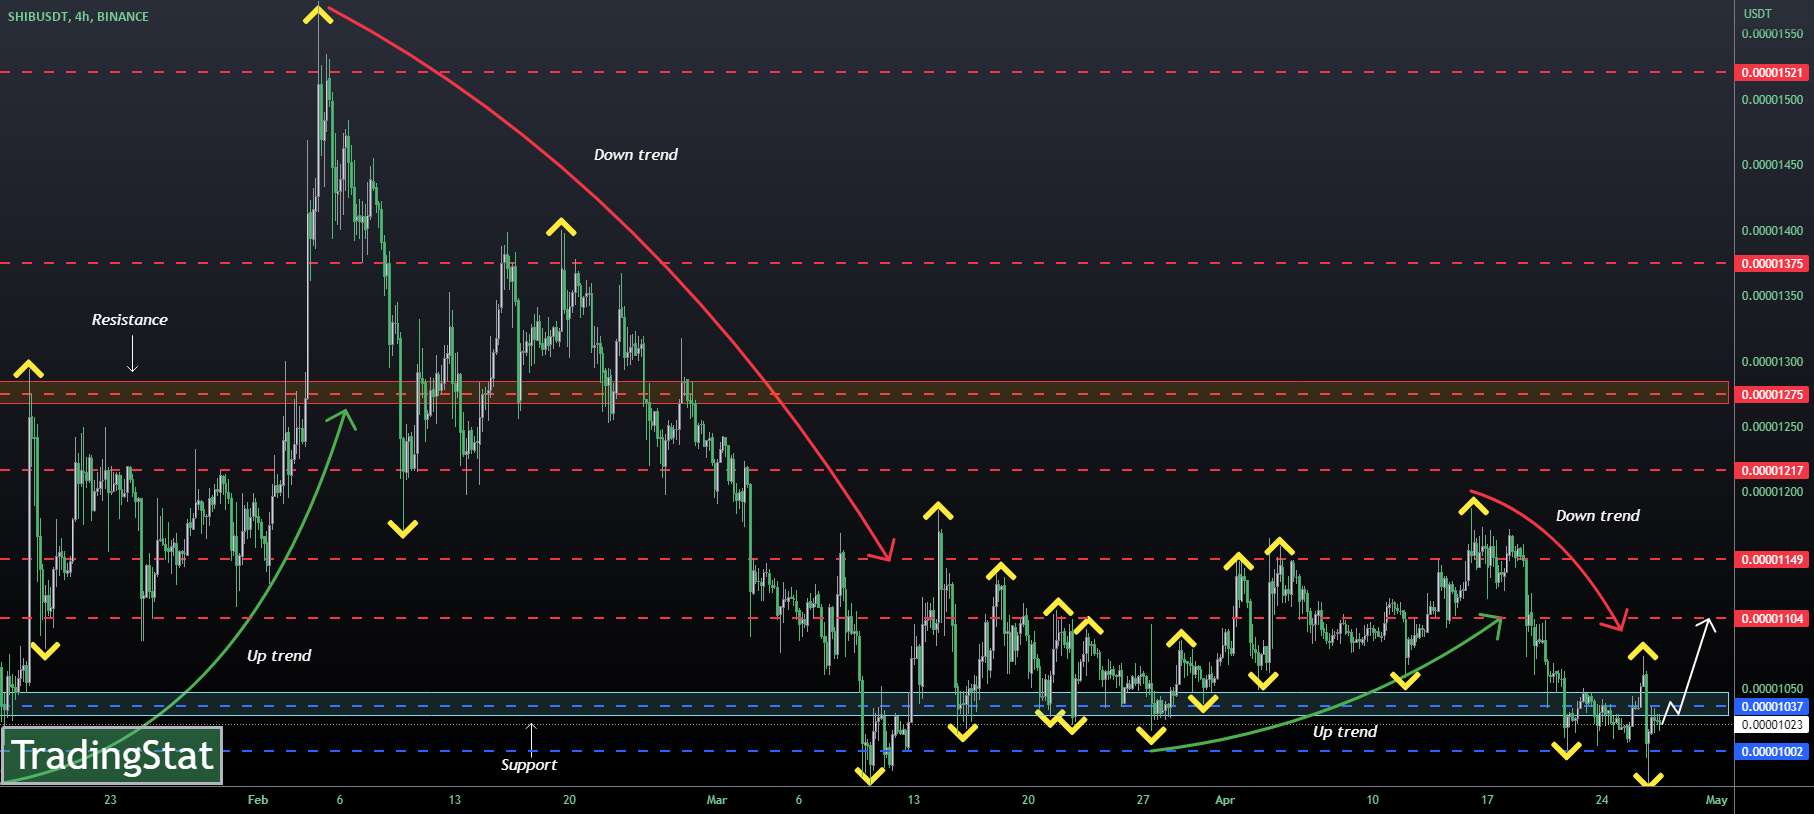
Task: Click the 0.00001300 axis price value
Action: (x=1772, y=362)
